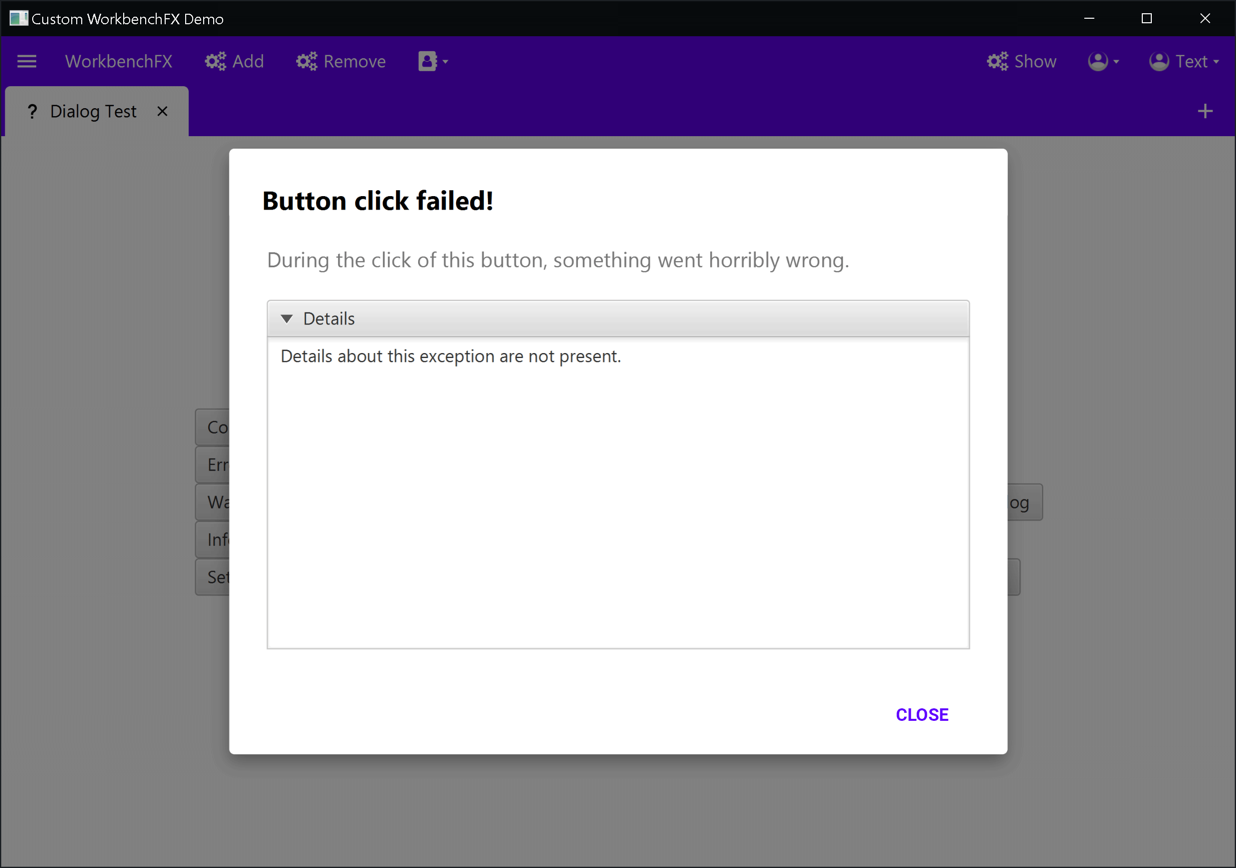This screenshot has height=868, width=1236.
Task: Collapse the Details section of the dialog
Action: tap(285, 318)
